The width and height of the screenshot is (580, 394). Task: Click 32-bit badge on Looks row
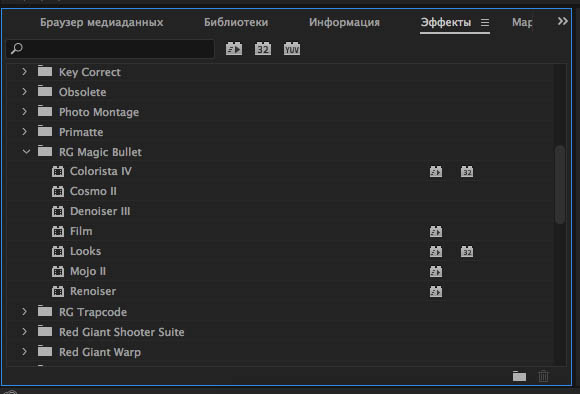[467, 252]
